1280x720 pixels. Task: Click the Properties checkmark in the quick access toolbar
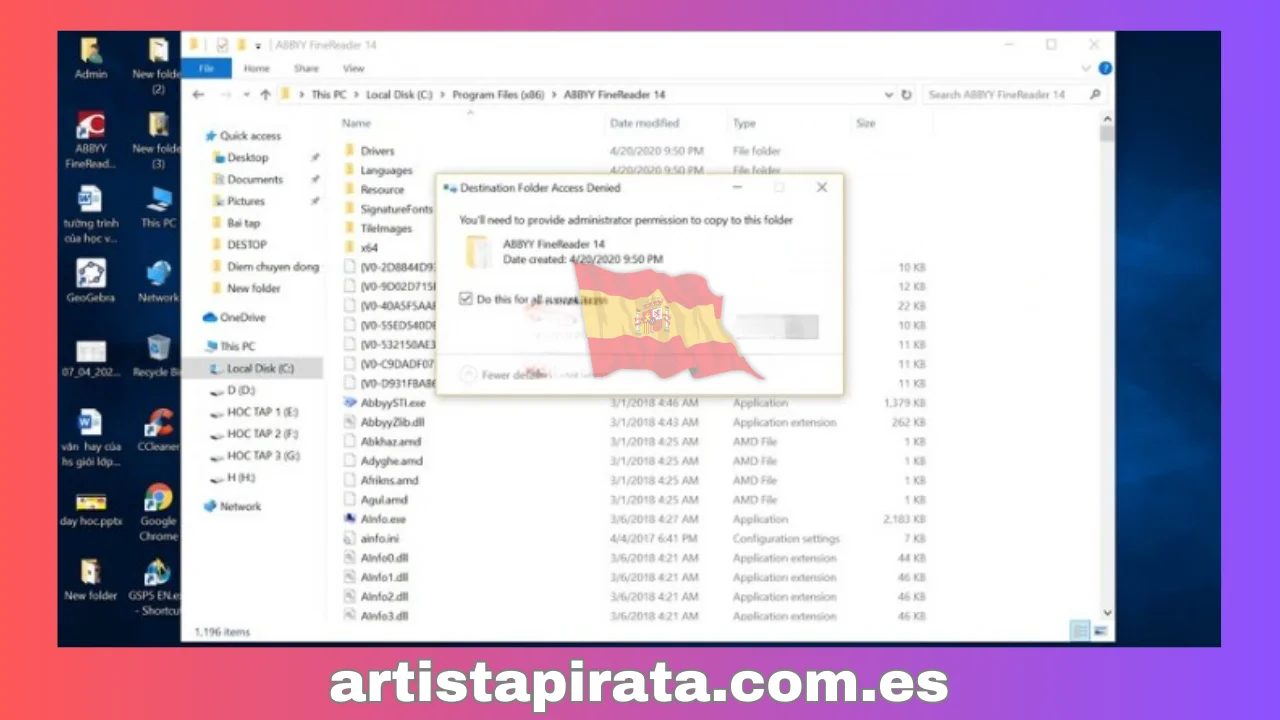(222, 45)
